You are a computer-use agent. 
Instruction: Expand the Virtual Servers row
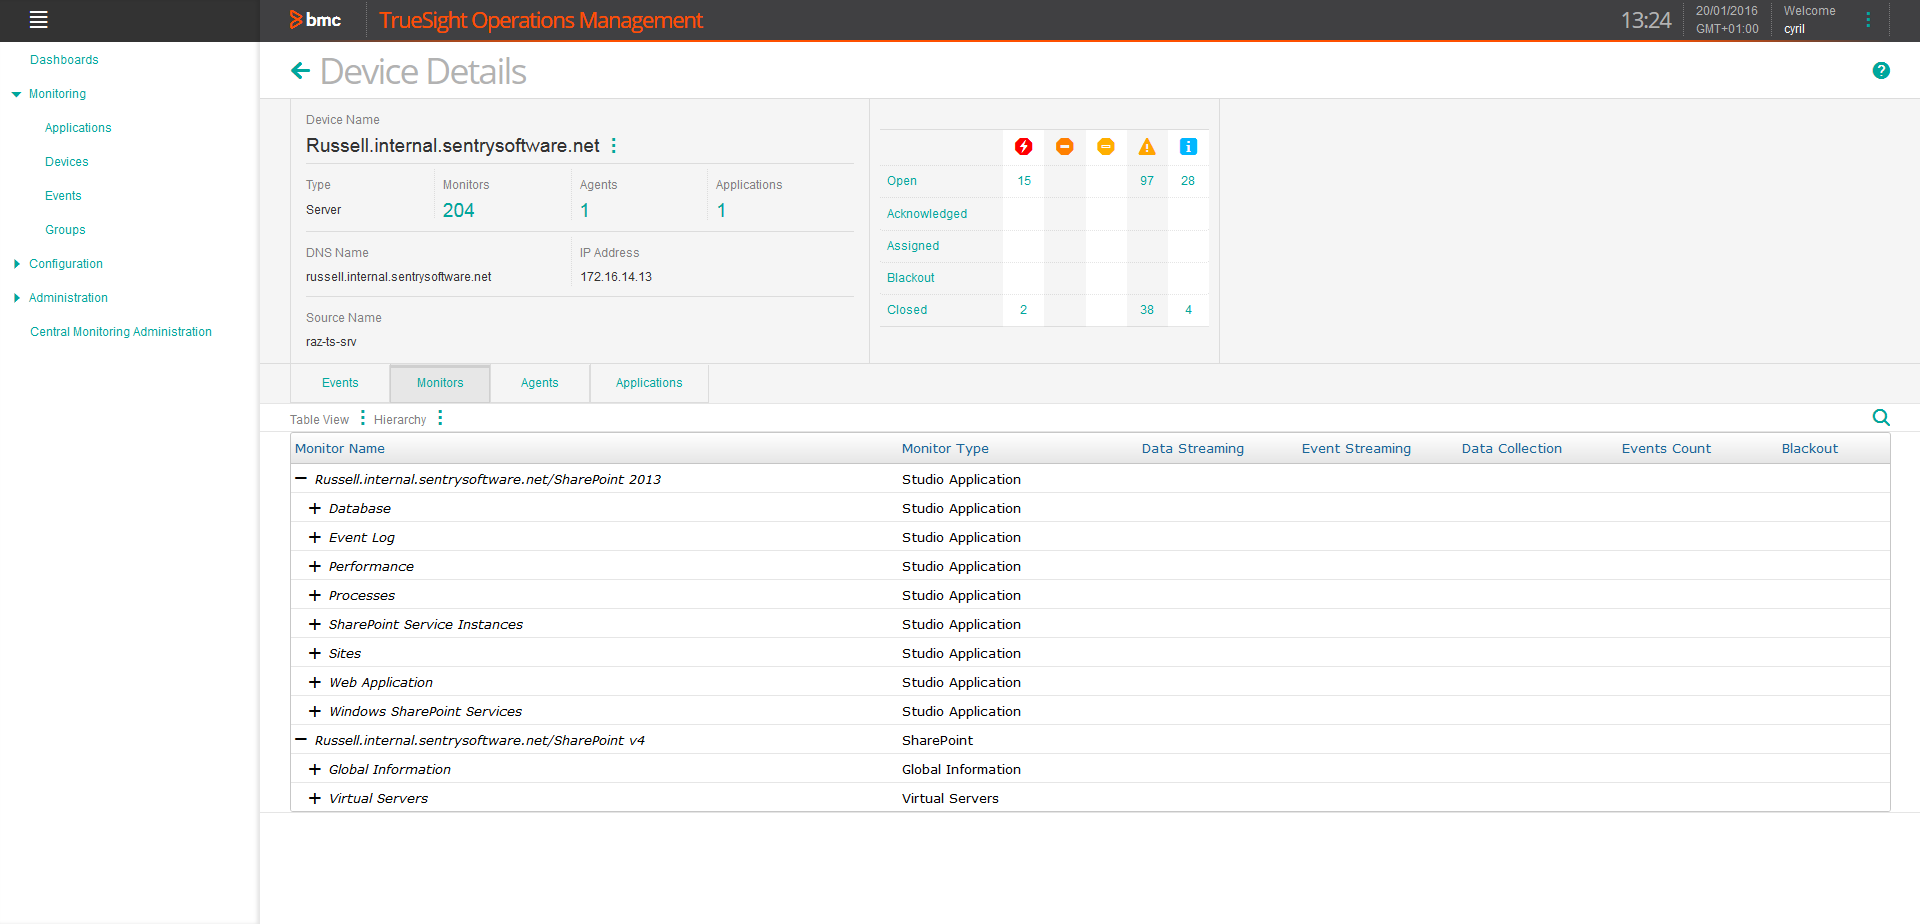coord(315,798)
